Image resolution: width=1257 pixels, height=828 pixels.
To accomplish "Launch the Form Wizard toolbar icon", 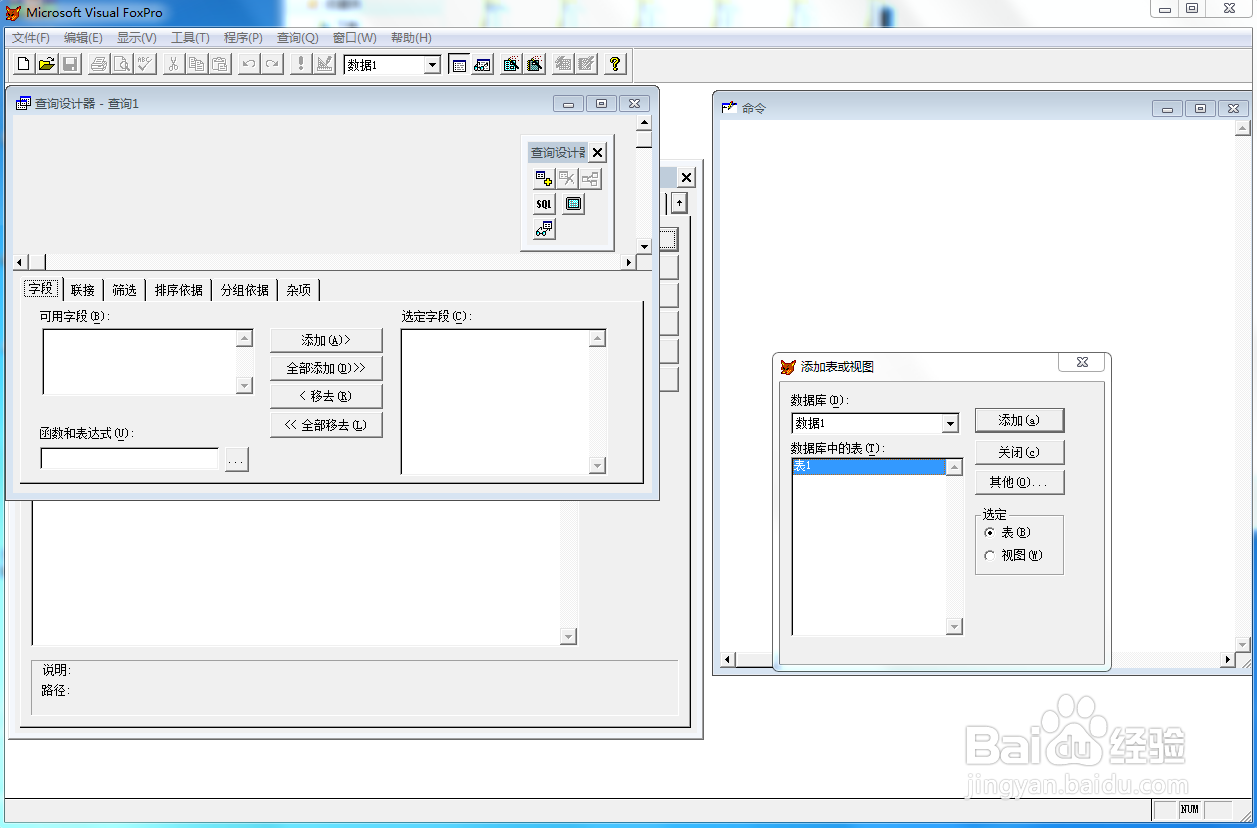I will [x=511, y=65].
